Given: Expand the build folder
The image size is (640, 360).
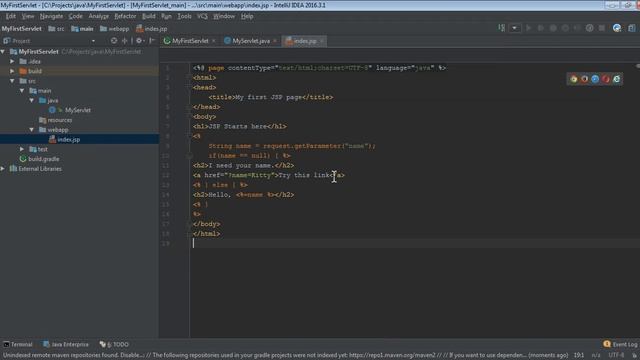Looking at the screenshot, I should point(12,71).
